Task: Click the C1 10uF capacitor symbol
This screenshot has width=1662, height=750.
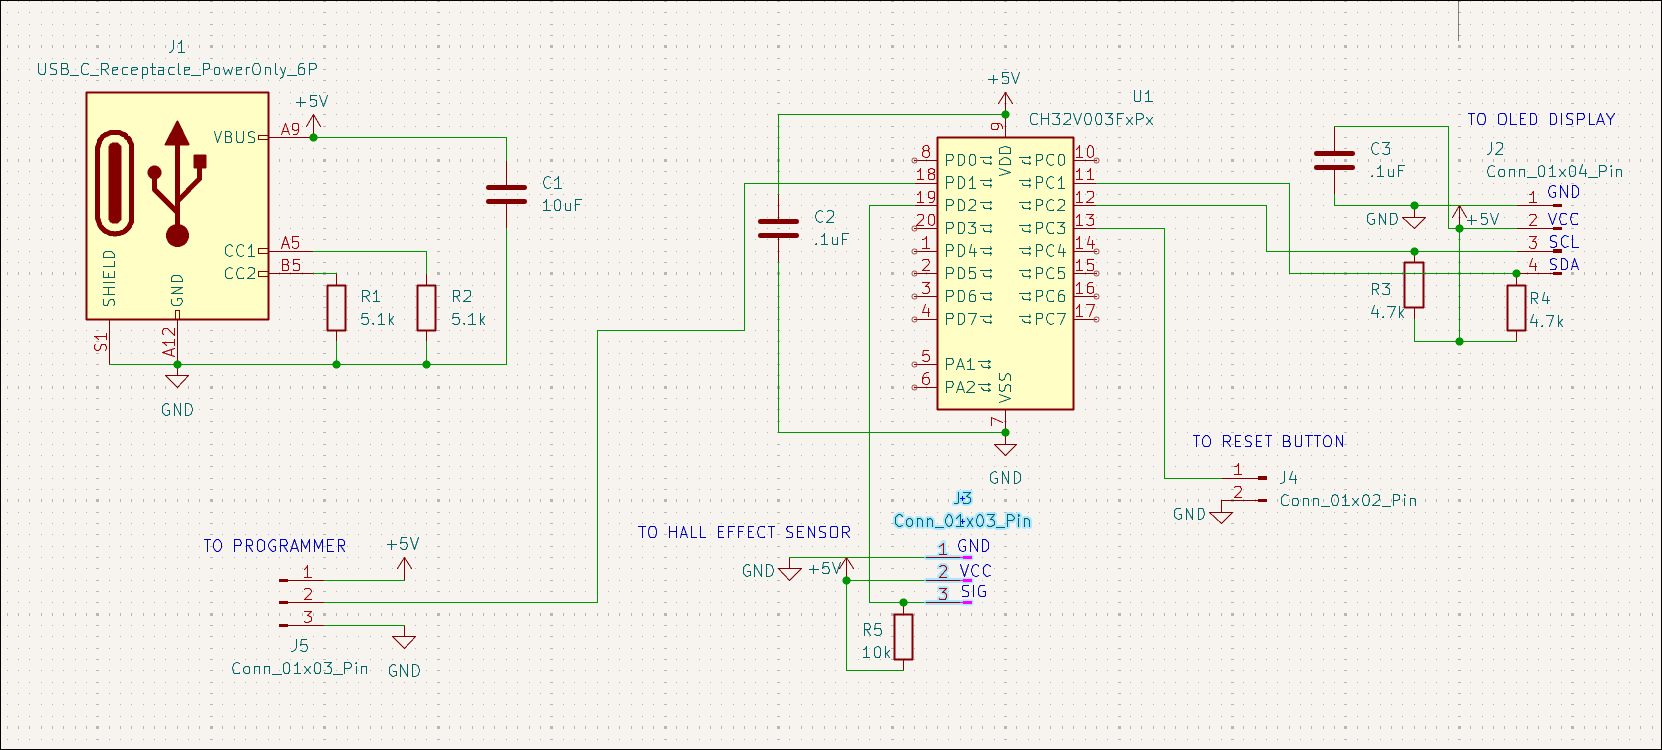Action: pos(506,194)
